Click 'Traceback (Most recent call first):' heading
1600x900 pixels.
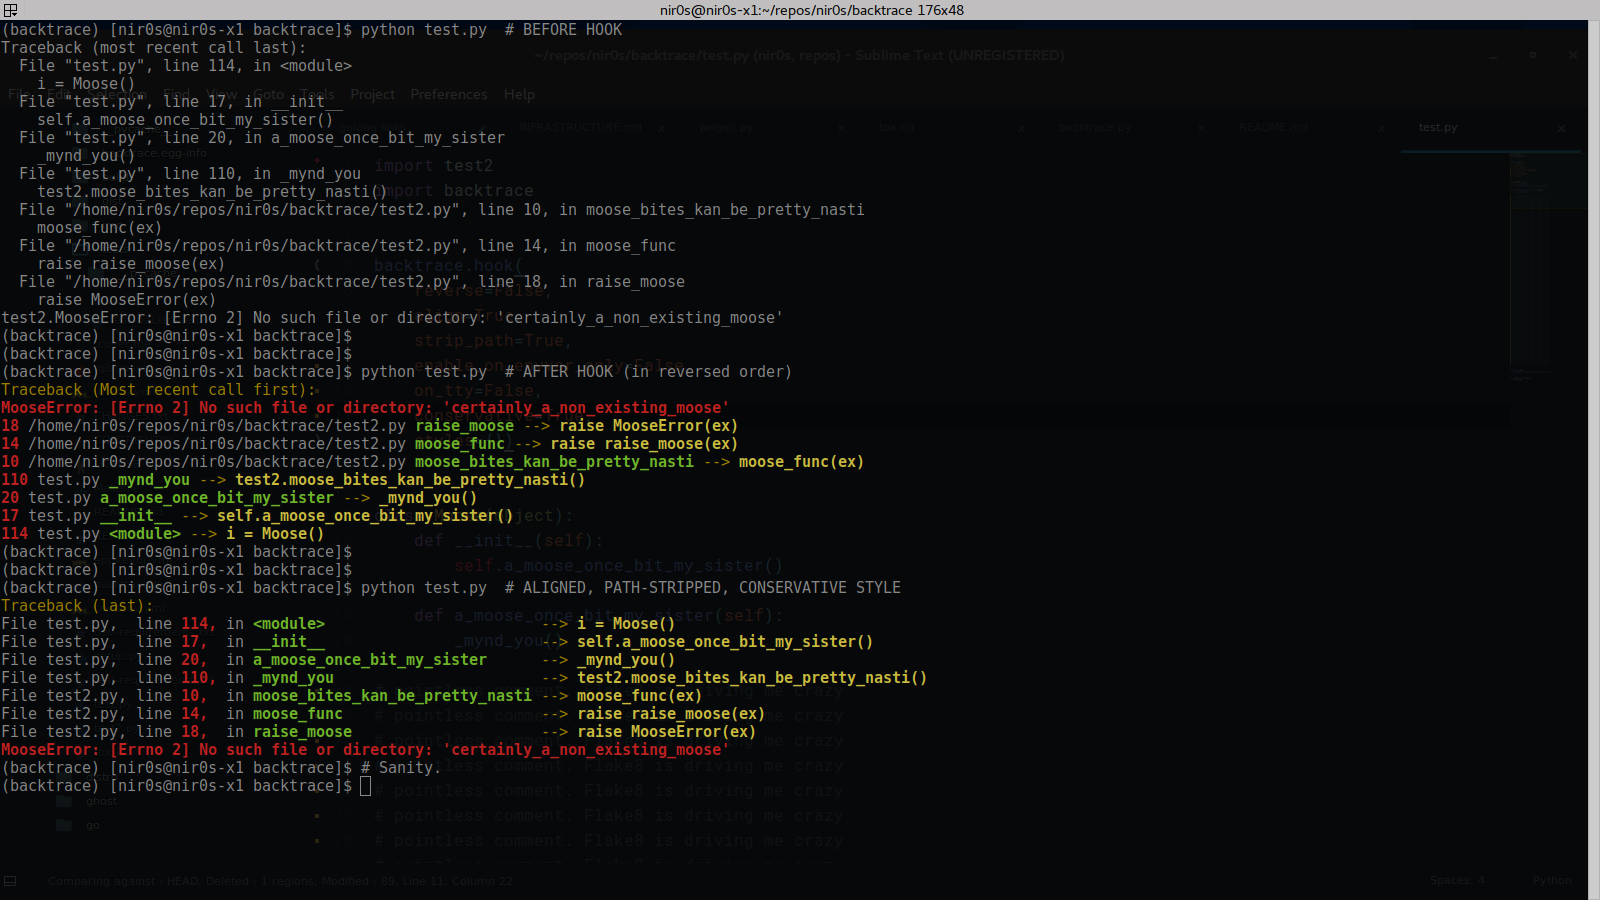pyautogui.click(x=158, y=390)
